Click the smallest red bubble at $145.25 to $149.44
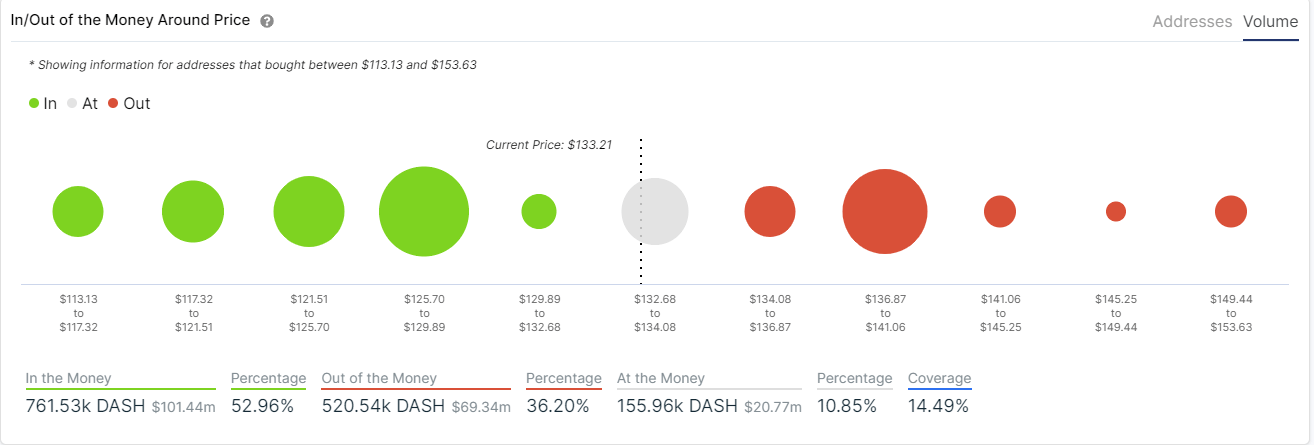This screenshot has height=445, width=1314. coord(1116,212)
